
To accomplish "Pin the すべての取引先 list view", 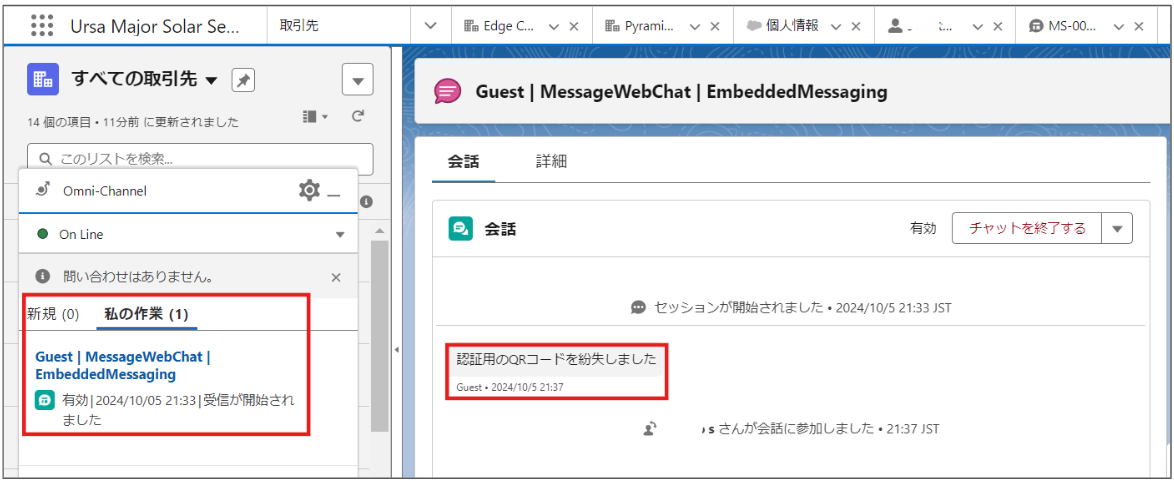I will pyautogui.click(x=243, y=80).
